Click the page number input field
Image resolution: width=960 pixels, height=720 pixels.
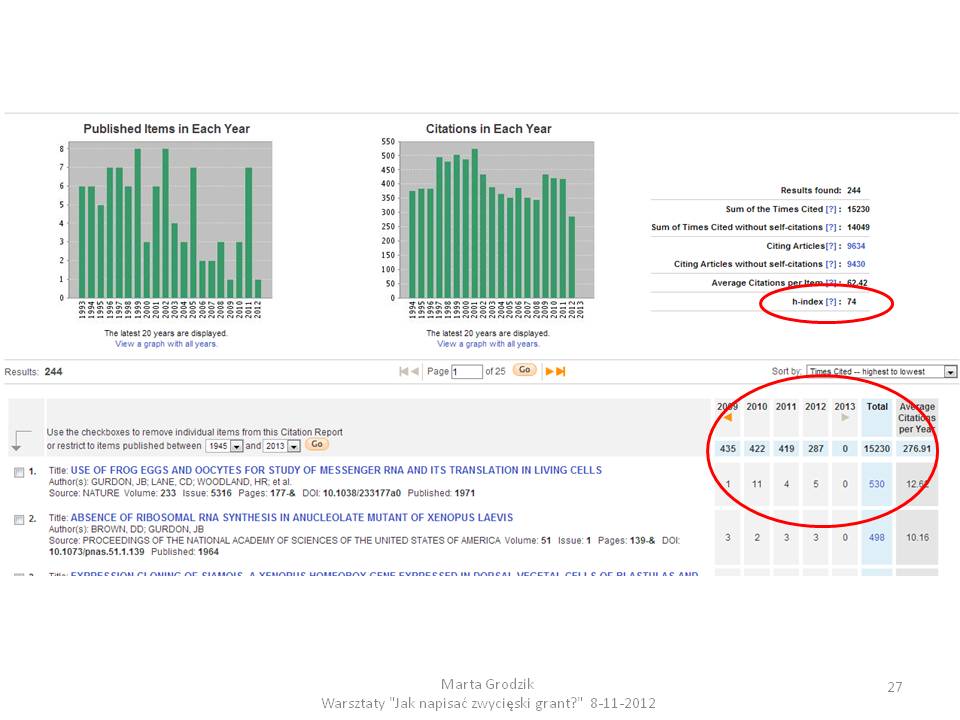(467, 372)
